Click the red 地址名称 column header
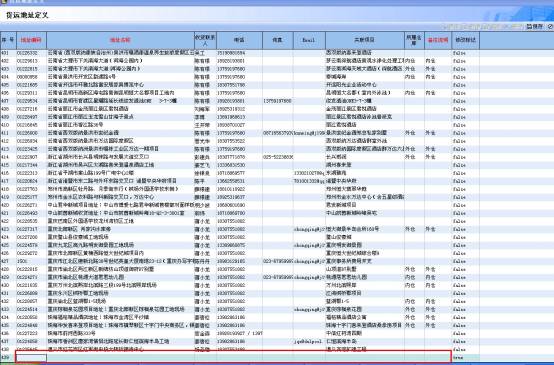Image resolution: width=554 pixels, height=365 pixels. pos(120,40)
